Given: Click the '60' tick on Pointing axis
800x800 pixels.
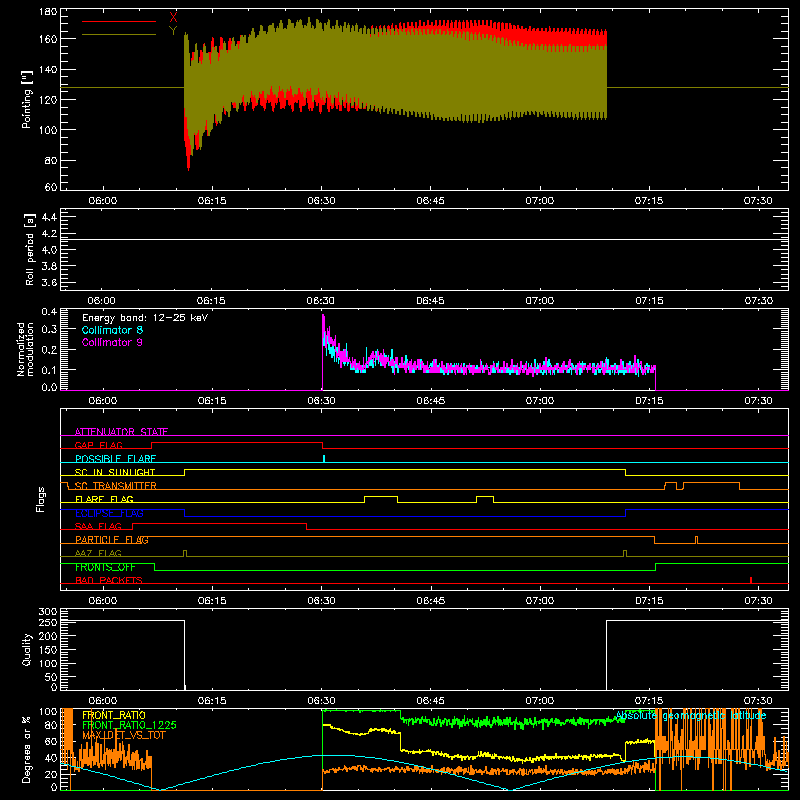Looking at the screenshot, I should pyautogui.click(x=51, y=187).
